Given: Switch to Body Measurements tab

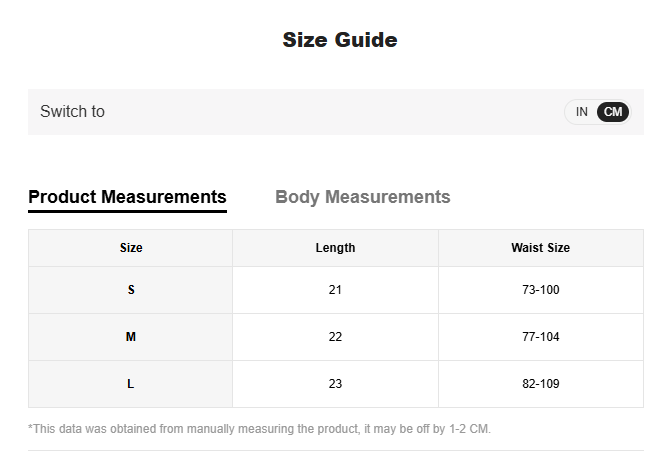Looking at the screenshot, I should 362,197.
